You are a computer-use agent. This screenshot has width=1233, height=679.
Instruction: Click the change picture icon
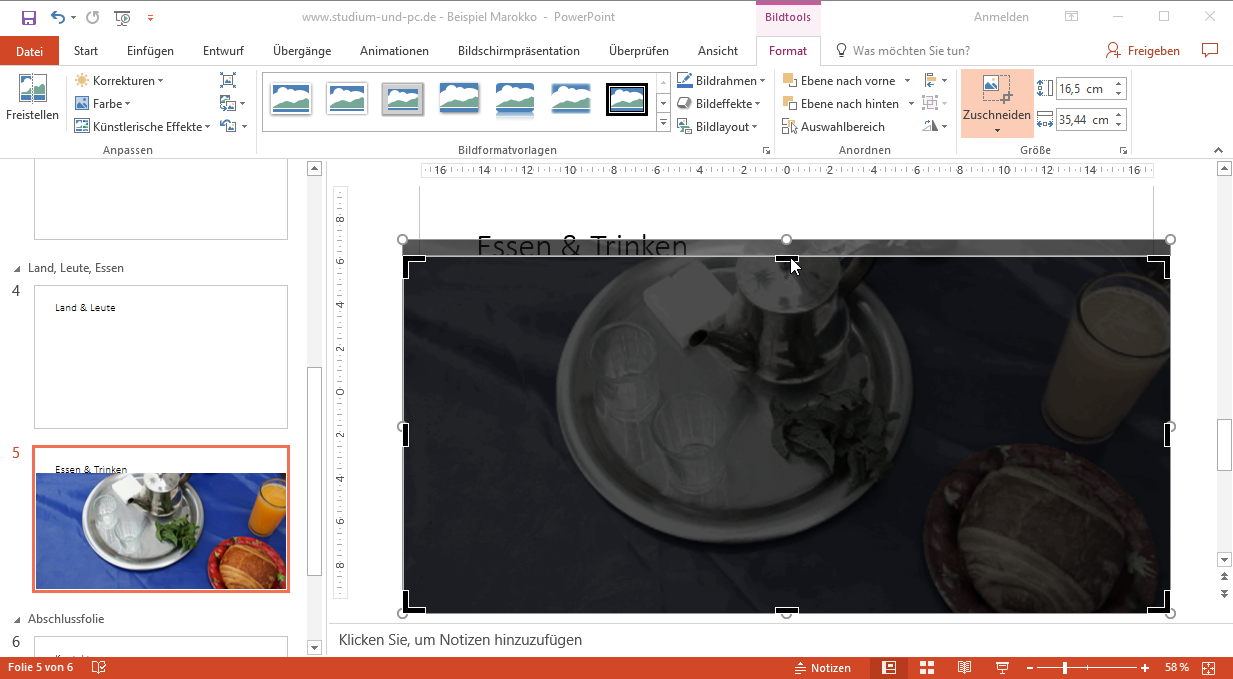228,103
